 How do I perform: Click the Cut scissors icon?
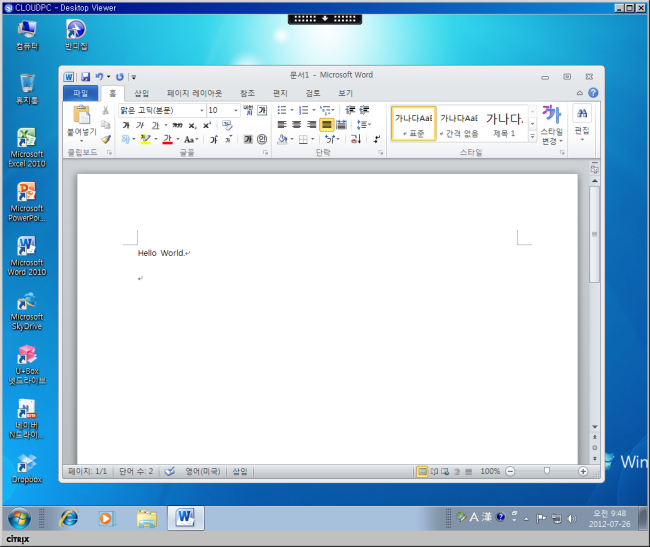(105, 110)
